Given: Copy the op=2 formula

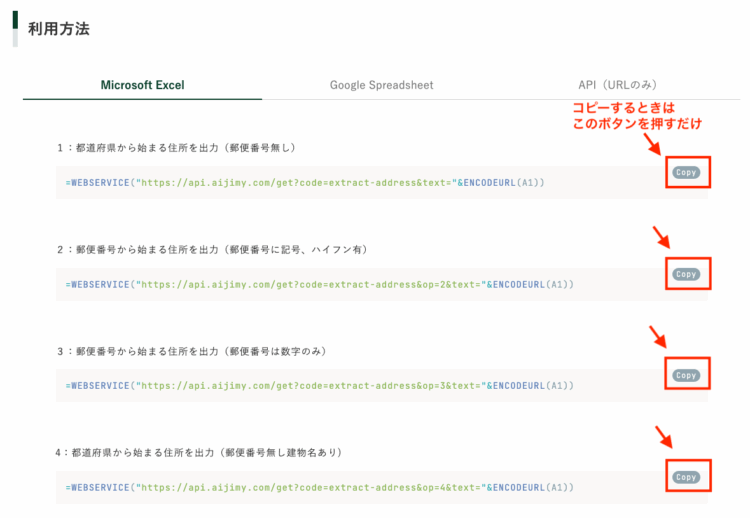Looking at the screenshot, I should [686, 274].
